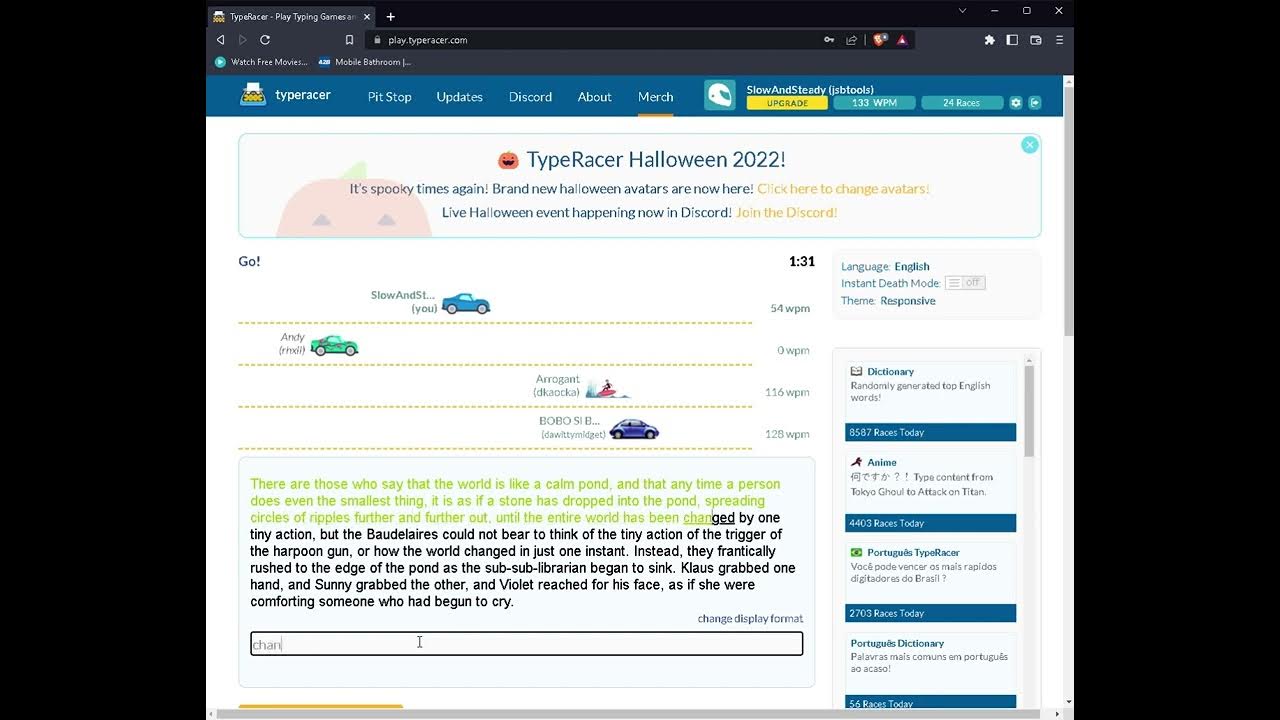This screenshot has width=1280, height=720.
Task: Click the 24 Races stat button
Action: 962,103
